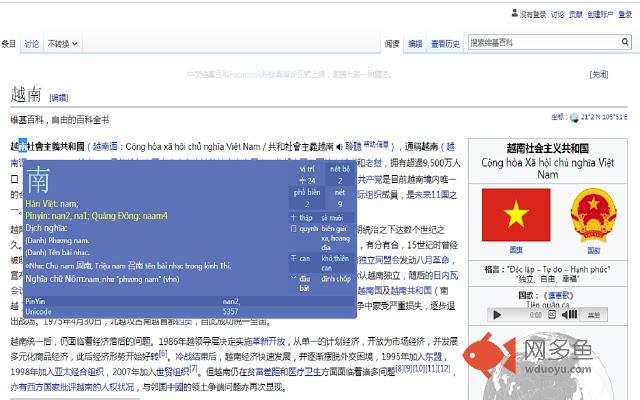This screenshot has height=400, width=640.
Task: Open the 菜单 menu button in audio player
Action: click(x=594, y=315)
